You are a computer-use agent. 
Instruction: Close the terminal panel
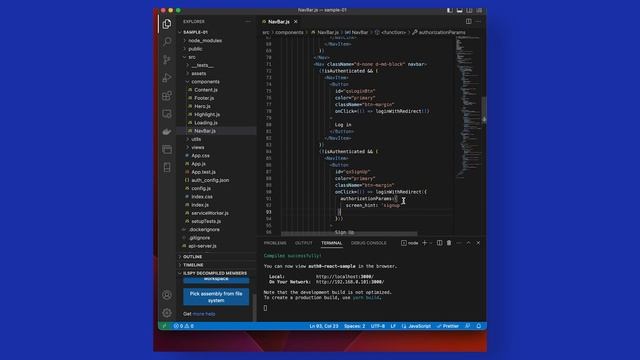(x=478, y=243)
